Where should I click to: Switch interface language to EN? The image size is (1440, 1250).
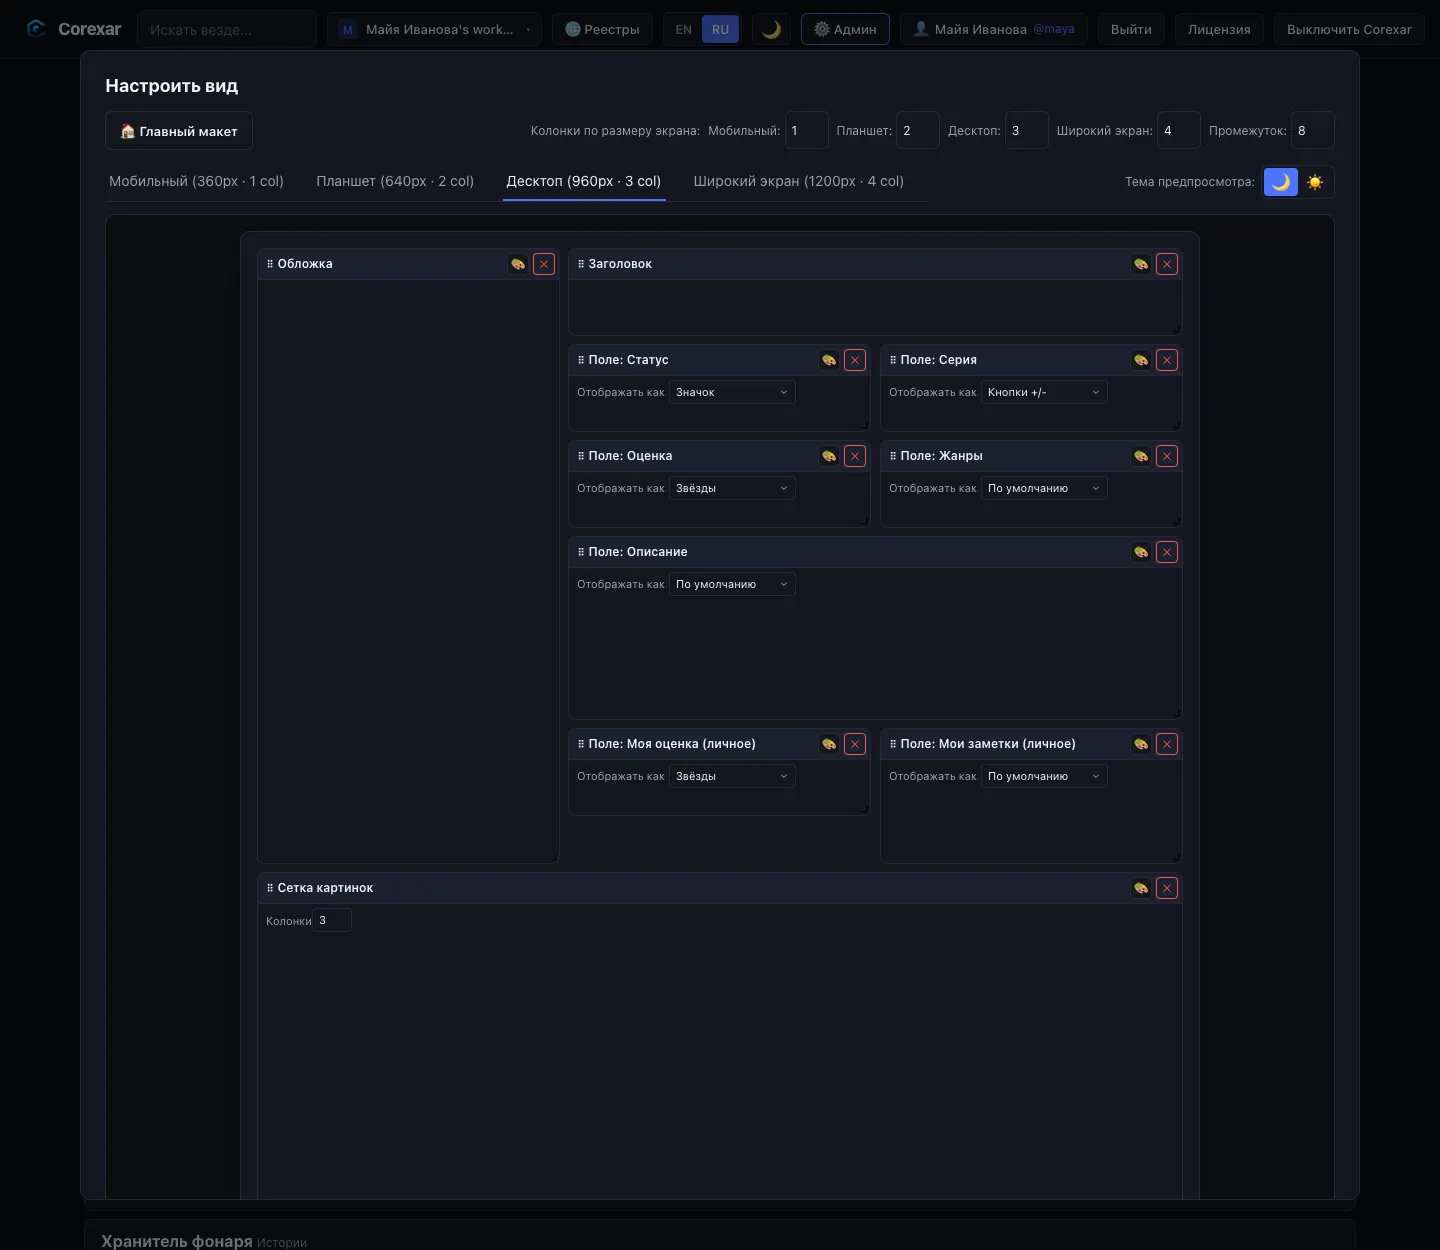tap(684, 29)
